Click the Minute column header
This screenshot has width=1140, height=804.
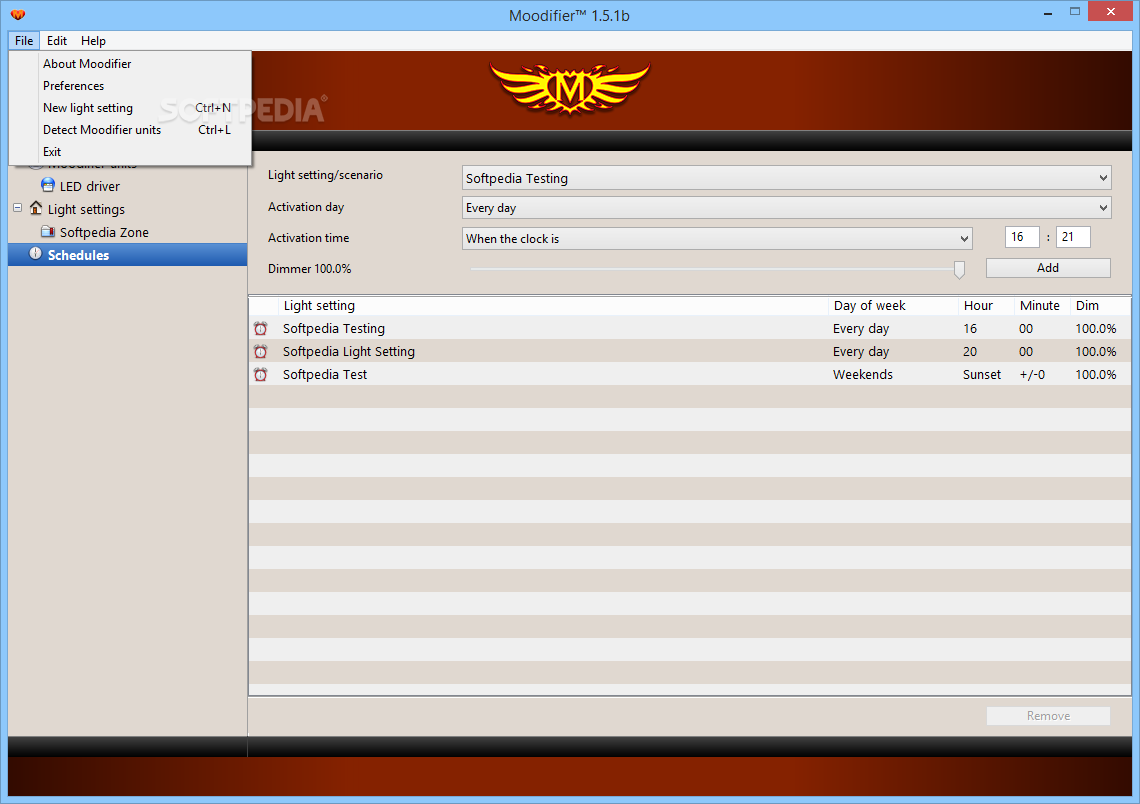1042,306
